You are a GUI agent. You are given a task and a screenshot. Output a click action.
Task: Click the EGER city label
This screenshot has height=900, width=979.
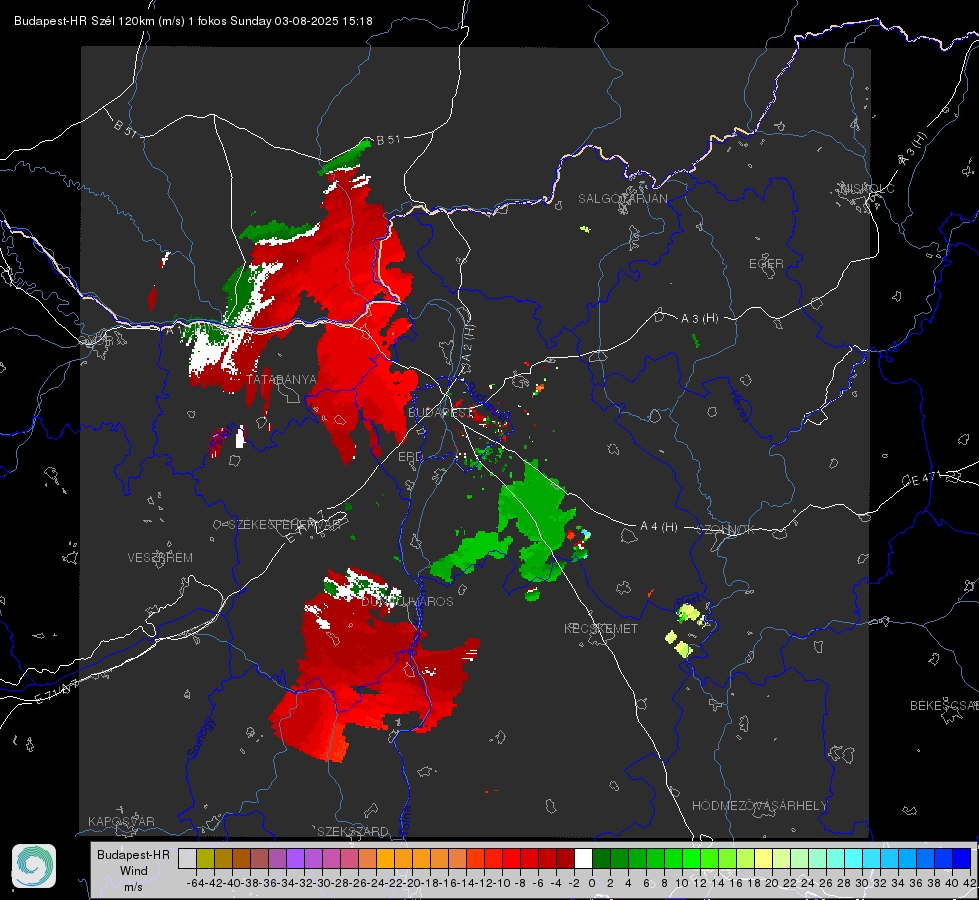point(766,264)
